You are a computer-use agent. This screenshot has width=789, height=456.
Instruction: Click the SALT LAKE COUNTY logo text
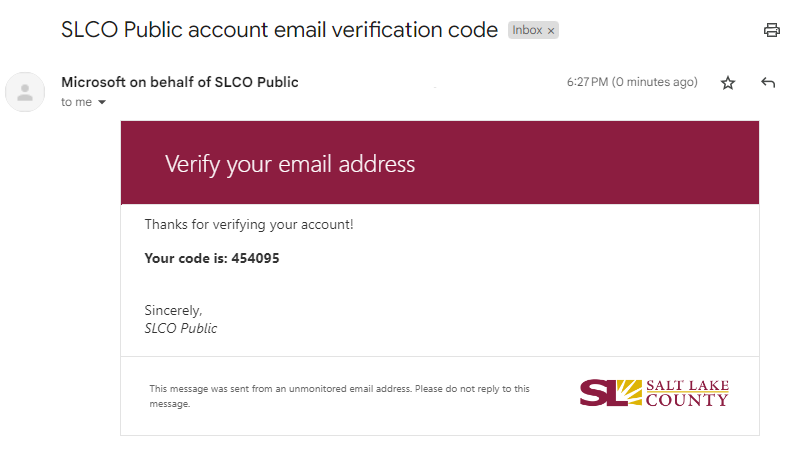(687, 393)
